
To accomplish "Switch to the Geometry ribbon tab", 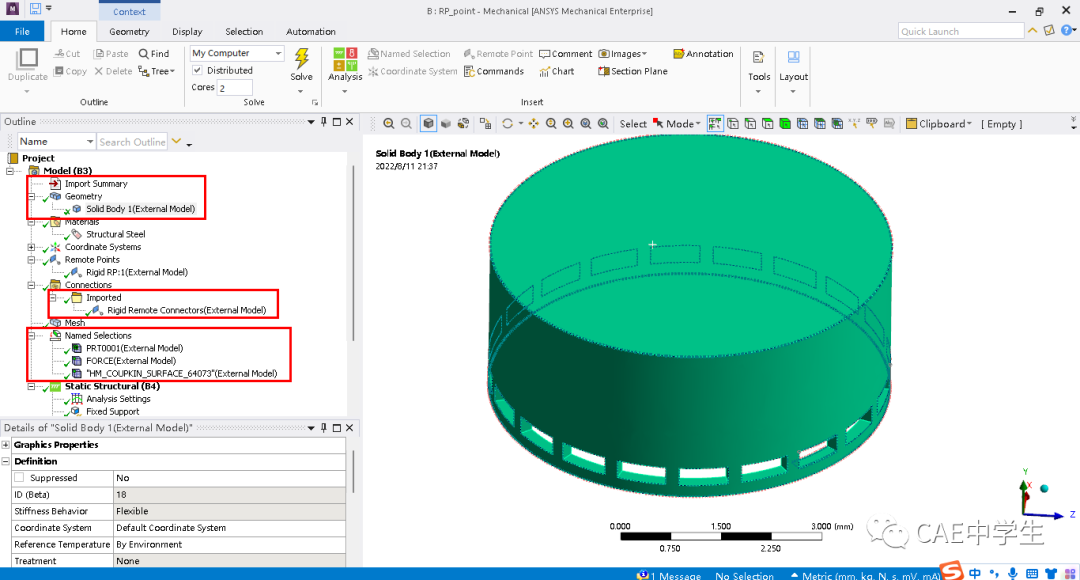I will pos(129,32).
